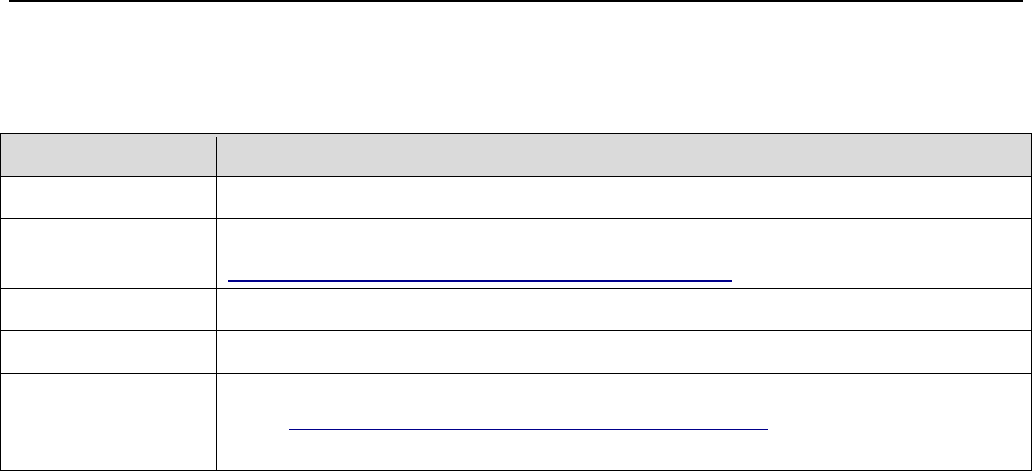Click the blank area above the table
The width and height of the screenshot is (1032, 471).
516,70
